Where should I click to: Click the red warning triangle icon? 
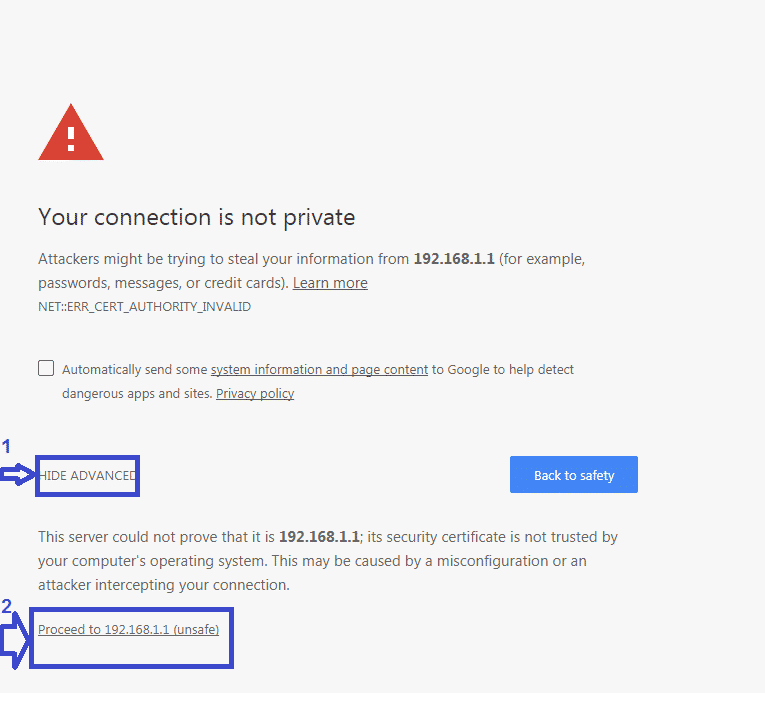(x=70, y=135)
